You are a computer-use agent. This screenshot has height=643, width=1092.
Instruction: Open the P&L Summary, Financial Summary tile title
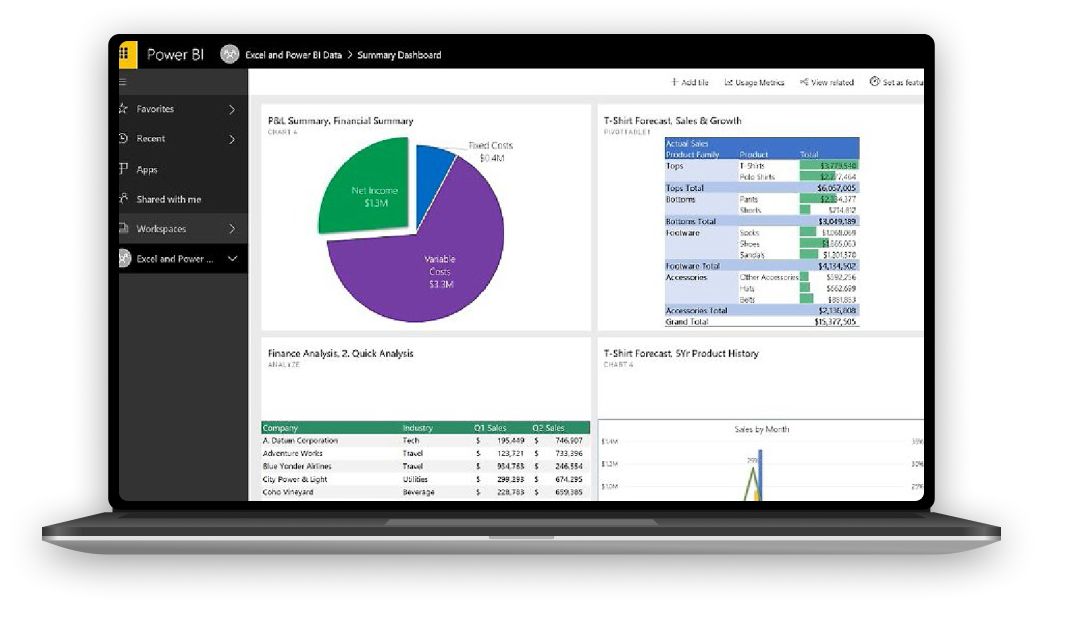click(341, 121)
